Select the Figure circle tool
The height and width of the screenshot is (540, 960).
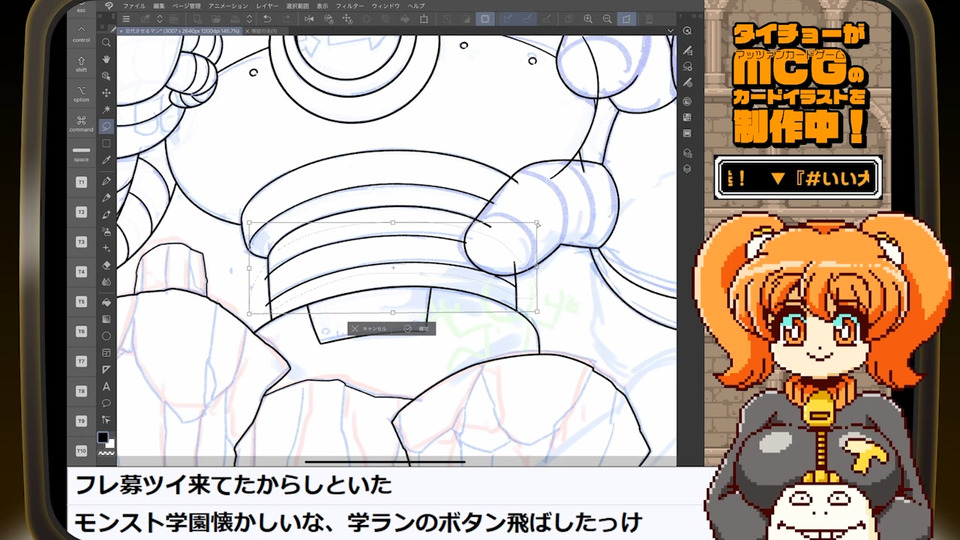(107, 336)
